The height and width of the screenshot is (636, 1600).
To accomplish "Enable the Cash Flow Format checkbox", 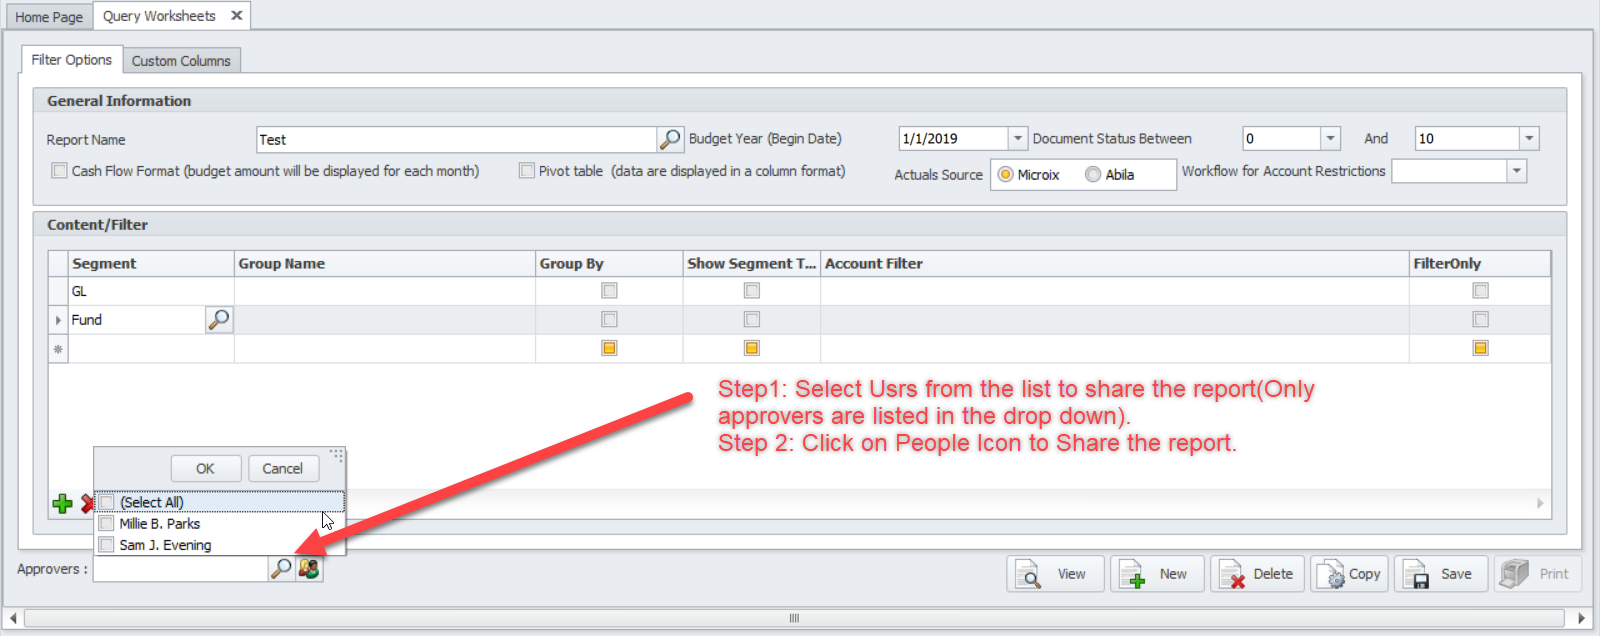I will 60,171.
